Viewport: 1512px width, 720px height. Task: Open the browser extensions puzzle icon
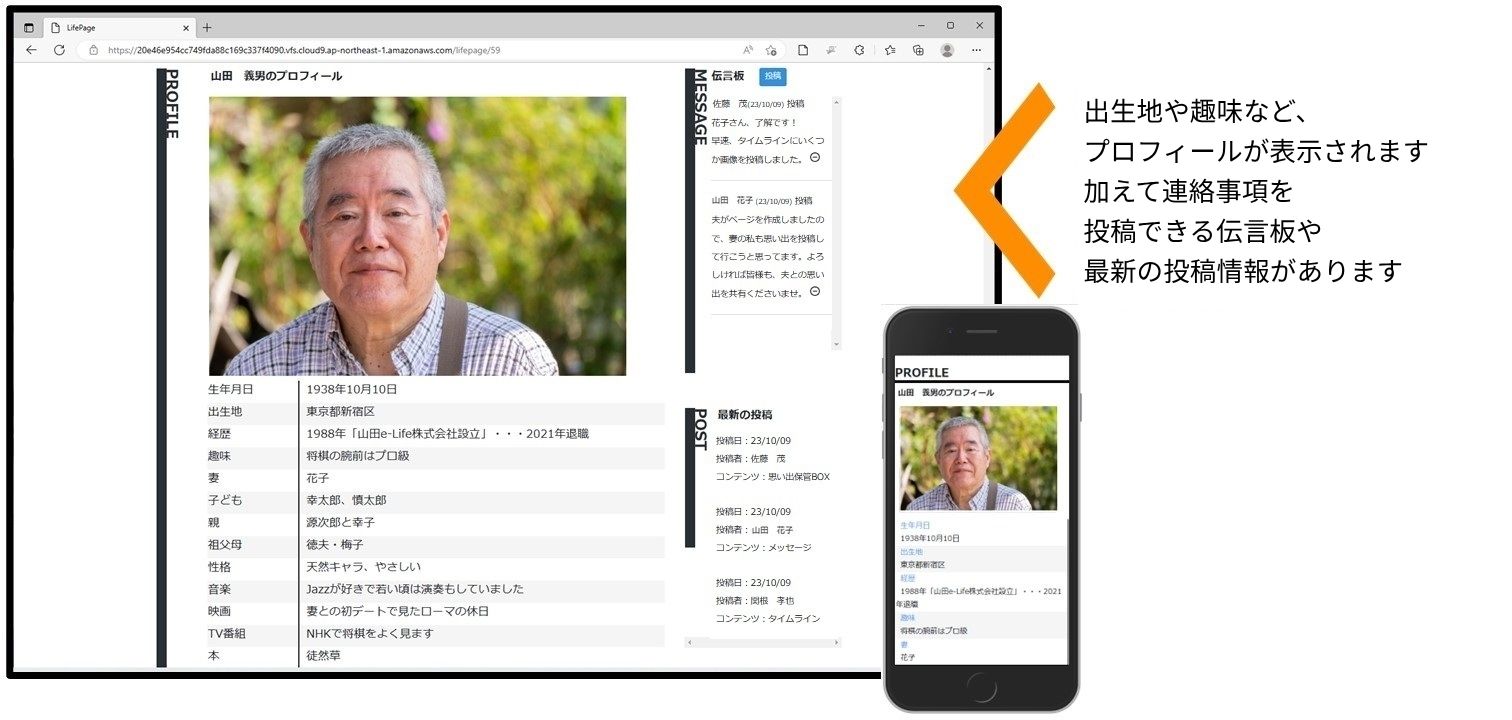tap(859, 50)
